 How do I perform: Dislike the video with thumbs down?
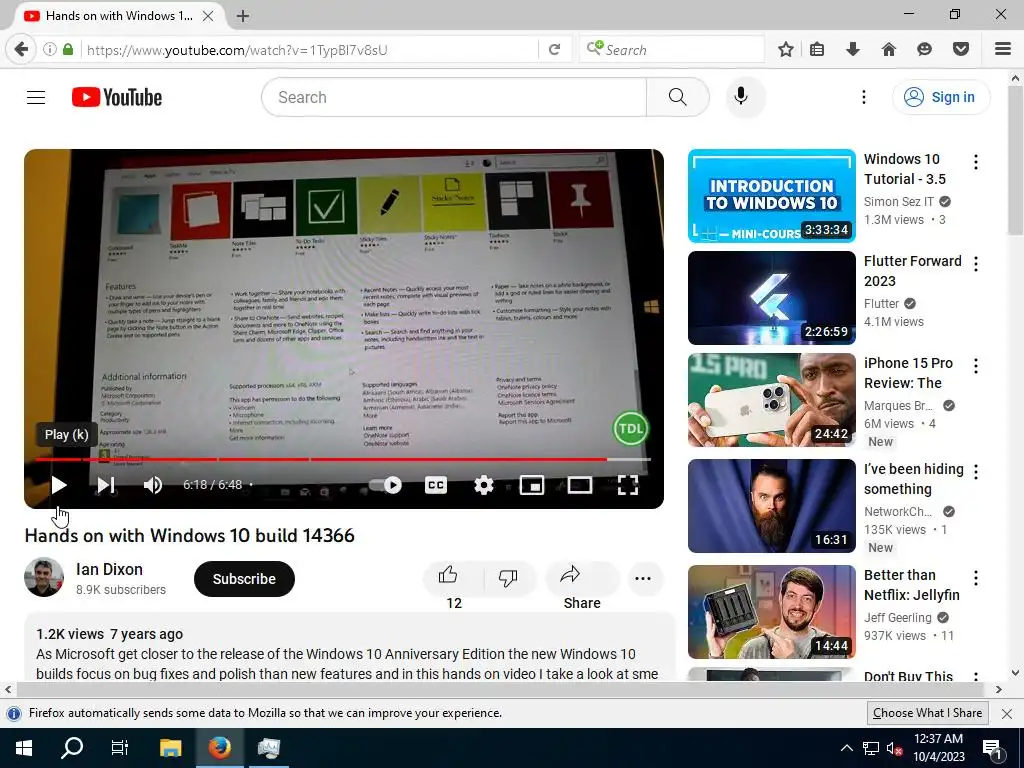pyautogui.click(x=508, y=577)
